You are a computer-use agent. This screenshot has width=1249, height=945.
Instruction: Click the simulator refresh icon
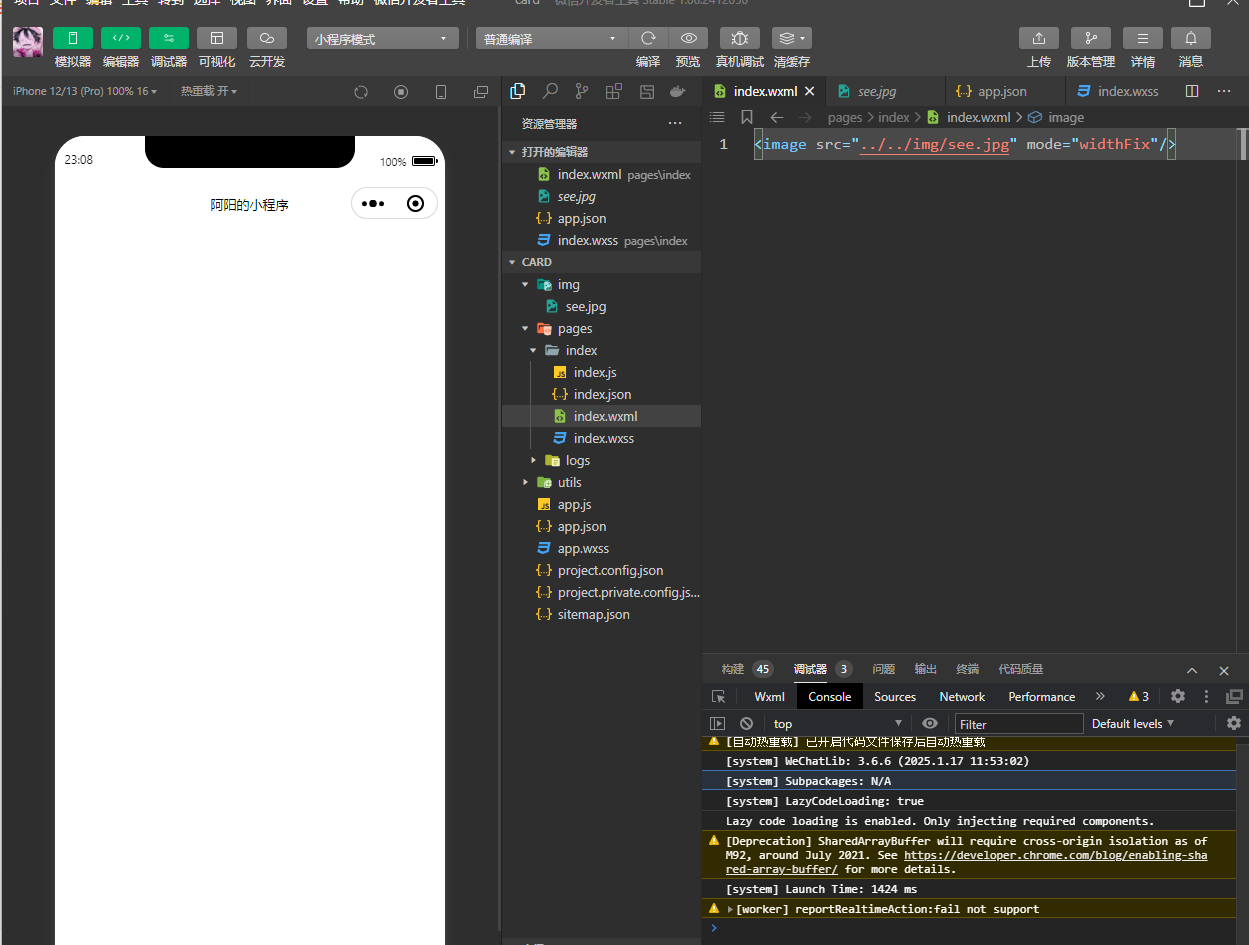(x=362, y=92)
